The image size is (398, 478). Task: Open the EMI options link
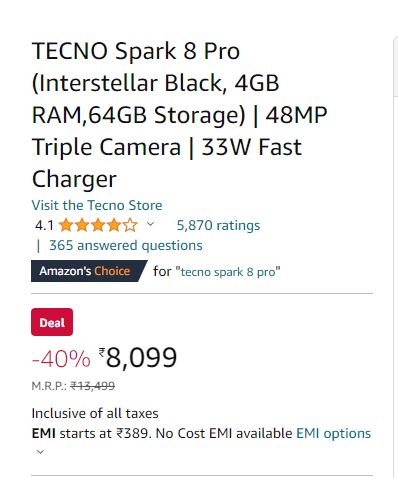333,434
